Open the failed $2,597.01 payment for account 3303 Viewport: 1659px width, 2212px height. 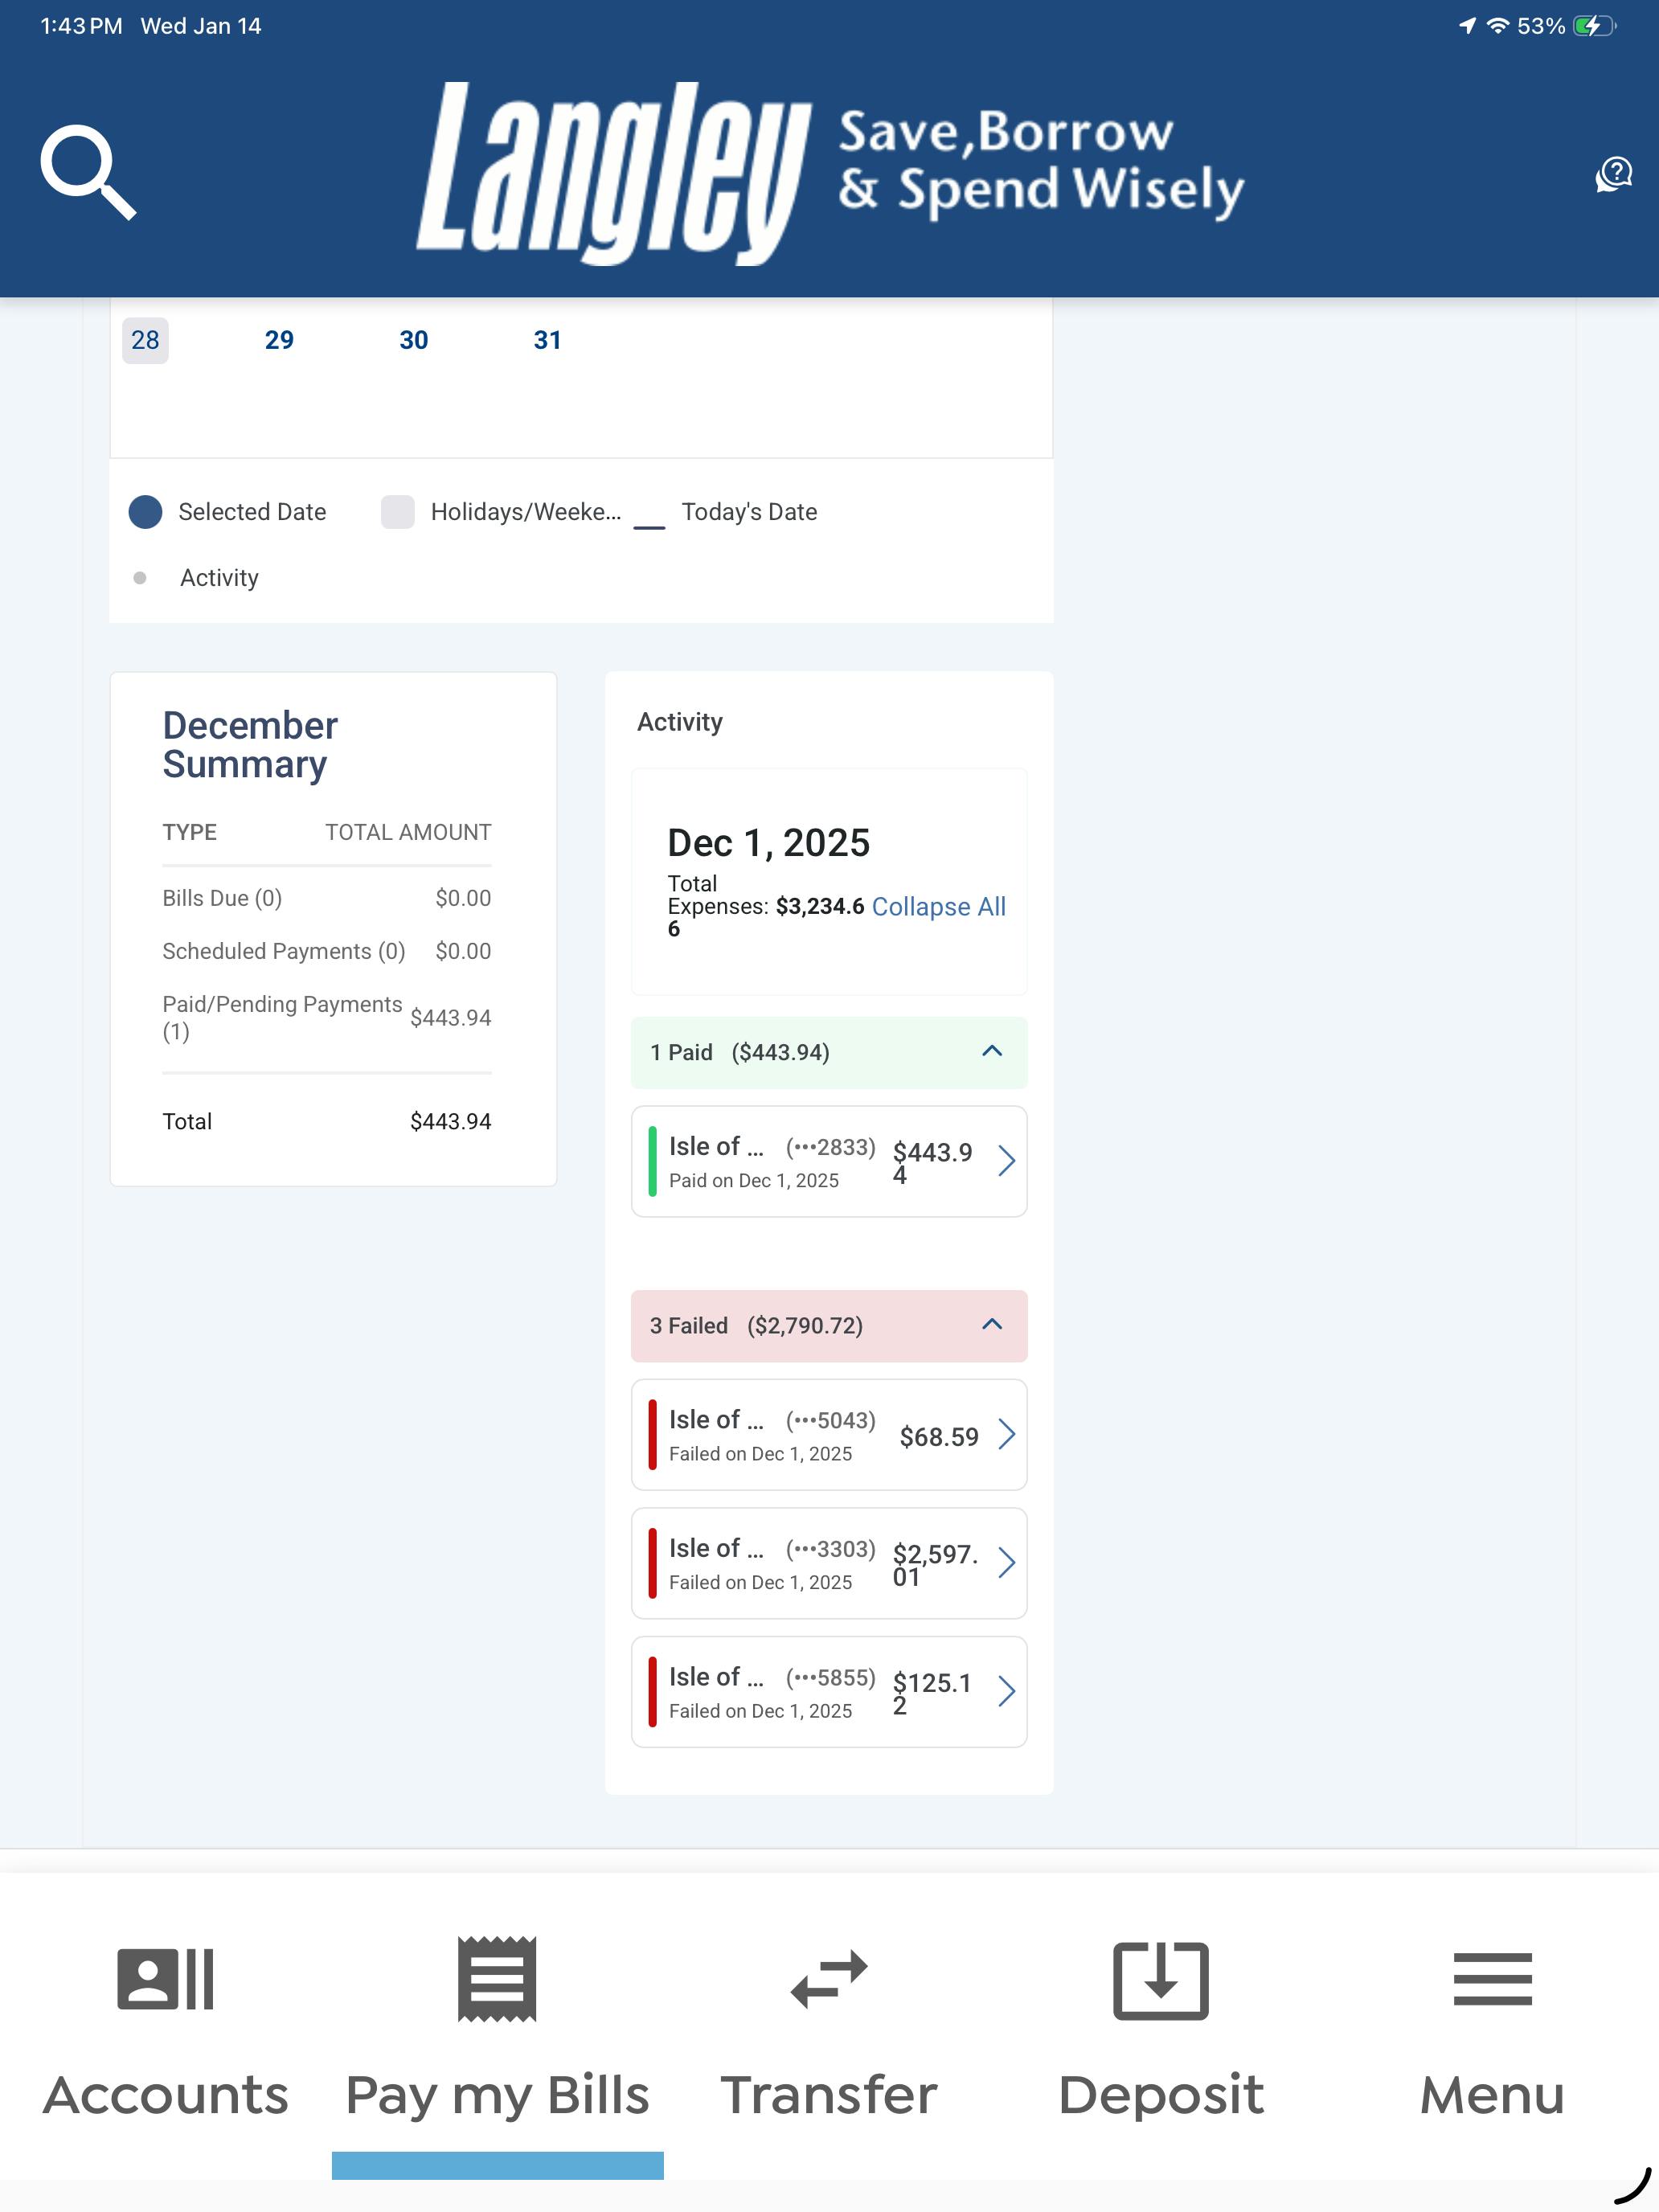click(x=828, y=1563)
